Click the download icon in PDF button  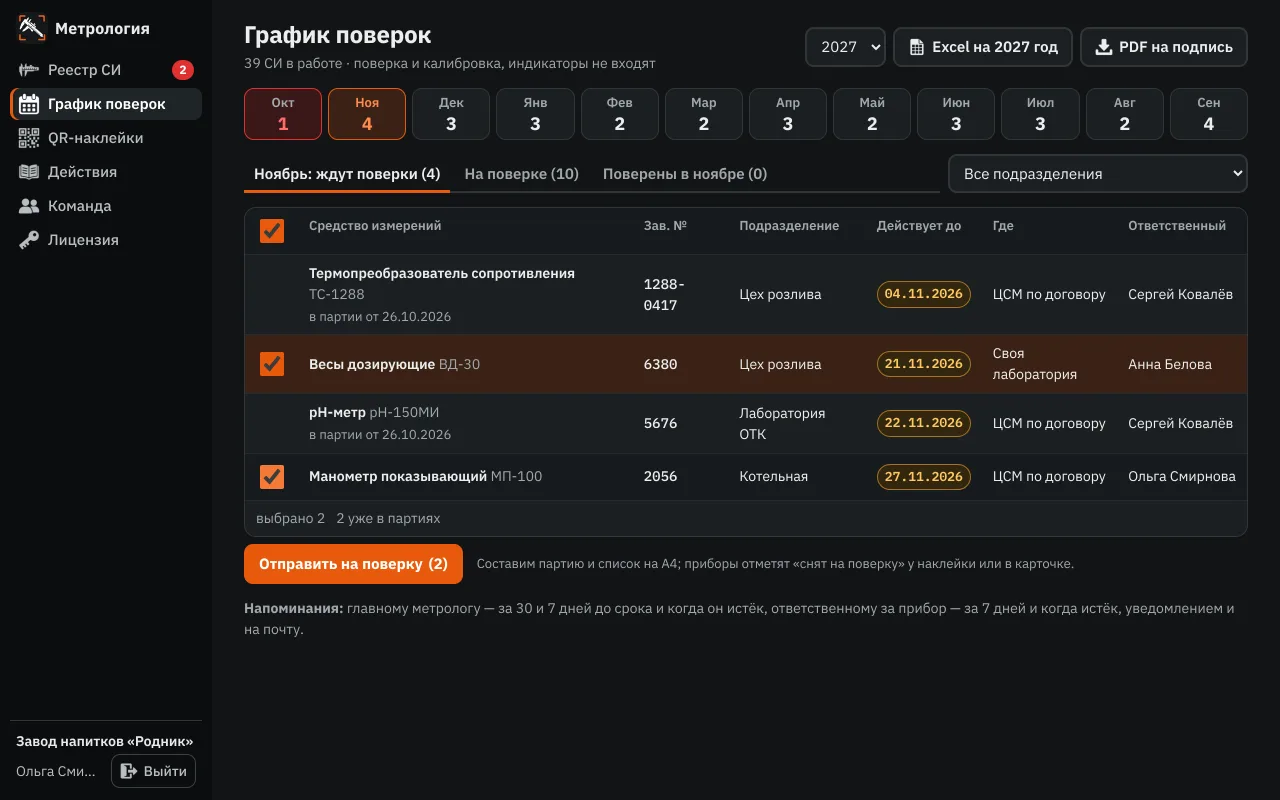point(1104,47)
